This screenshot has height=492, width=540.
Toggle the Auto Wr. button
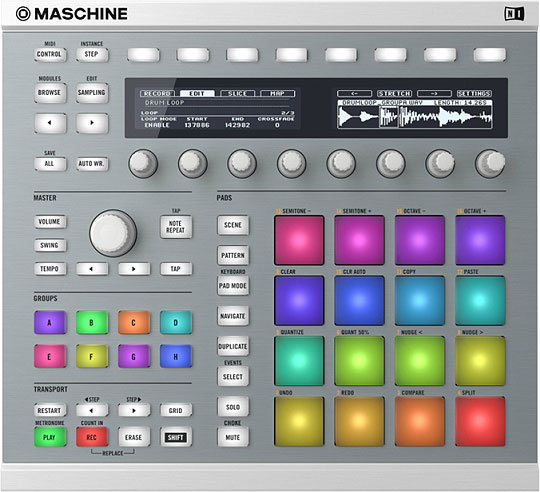(x=92, y=164)
